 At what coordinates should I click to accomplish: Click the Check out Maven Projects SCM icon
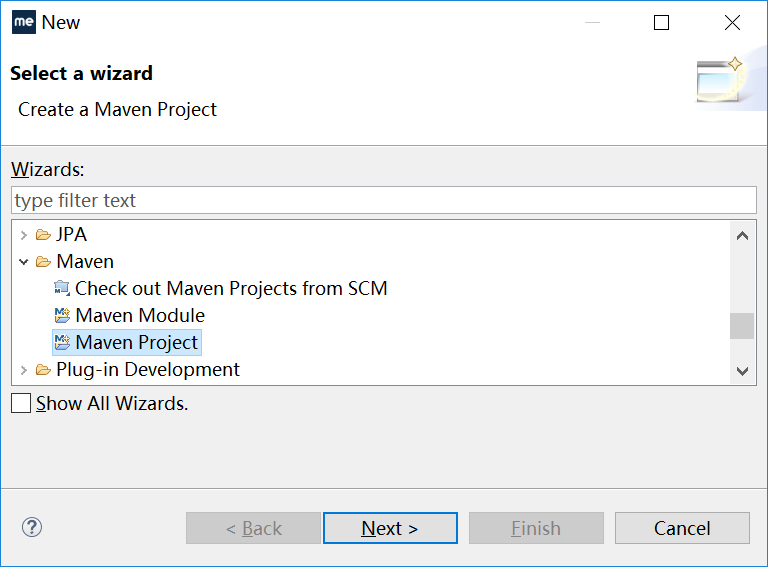tap(62, 288)
